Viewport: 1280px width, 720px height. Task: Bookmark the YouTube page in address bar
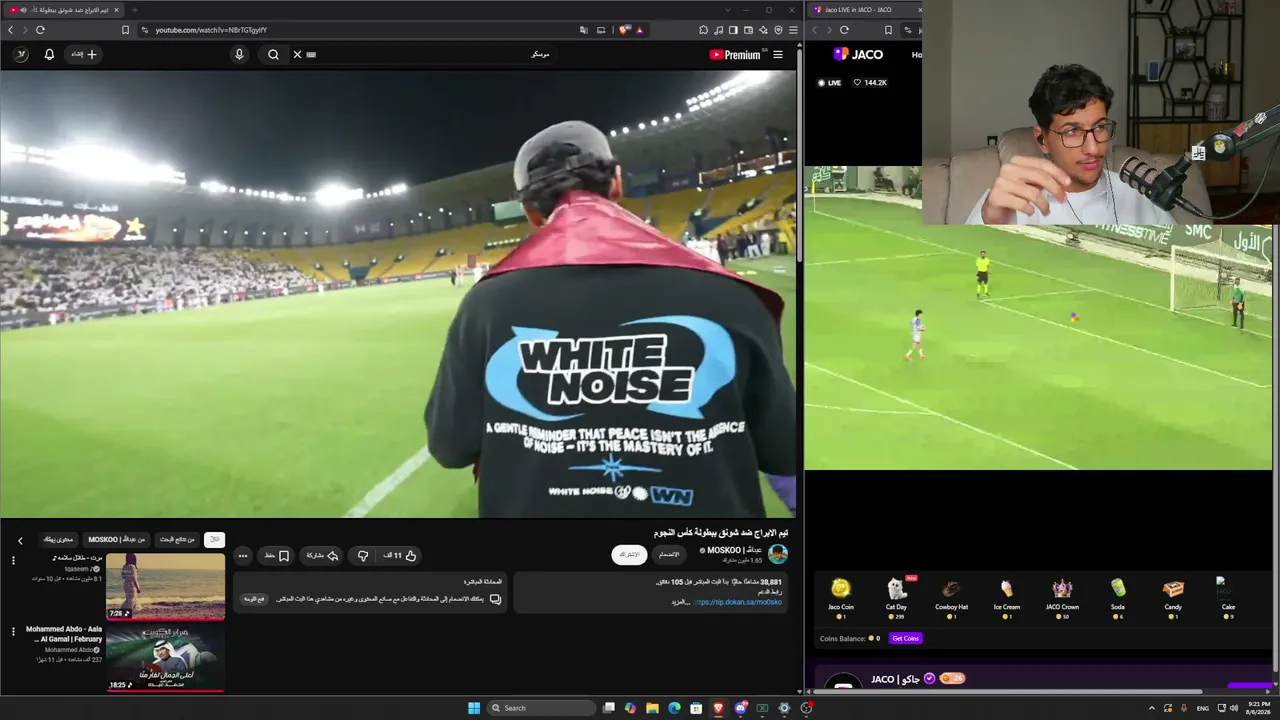125,30
